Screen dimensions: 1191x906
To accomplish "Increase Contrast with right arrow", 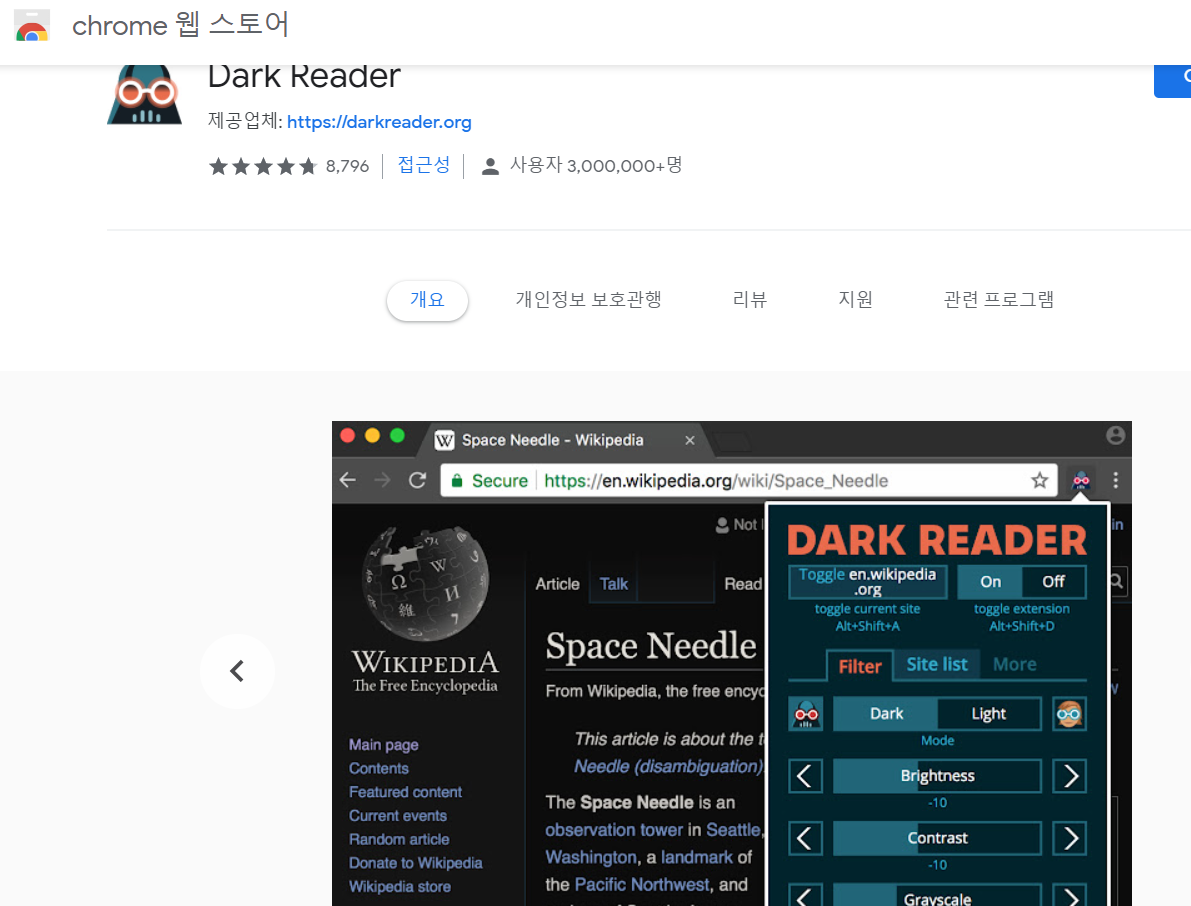I will pyautogui.click(x=1069, y=838).
